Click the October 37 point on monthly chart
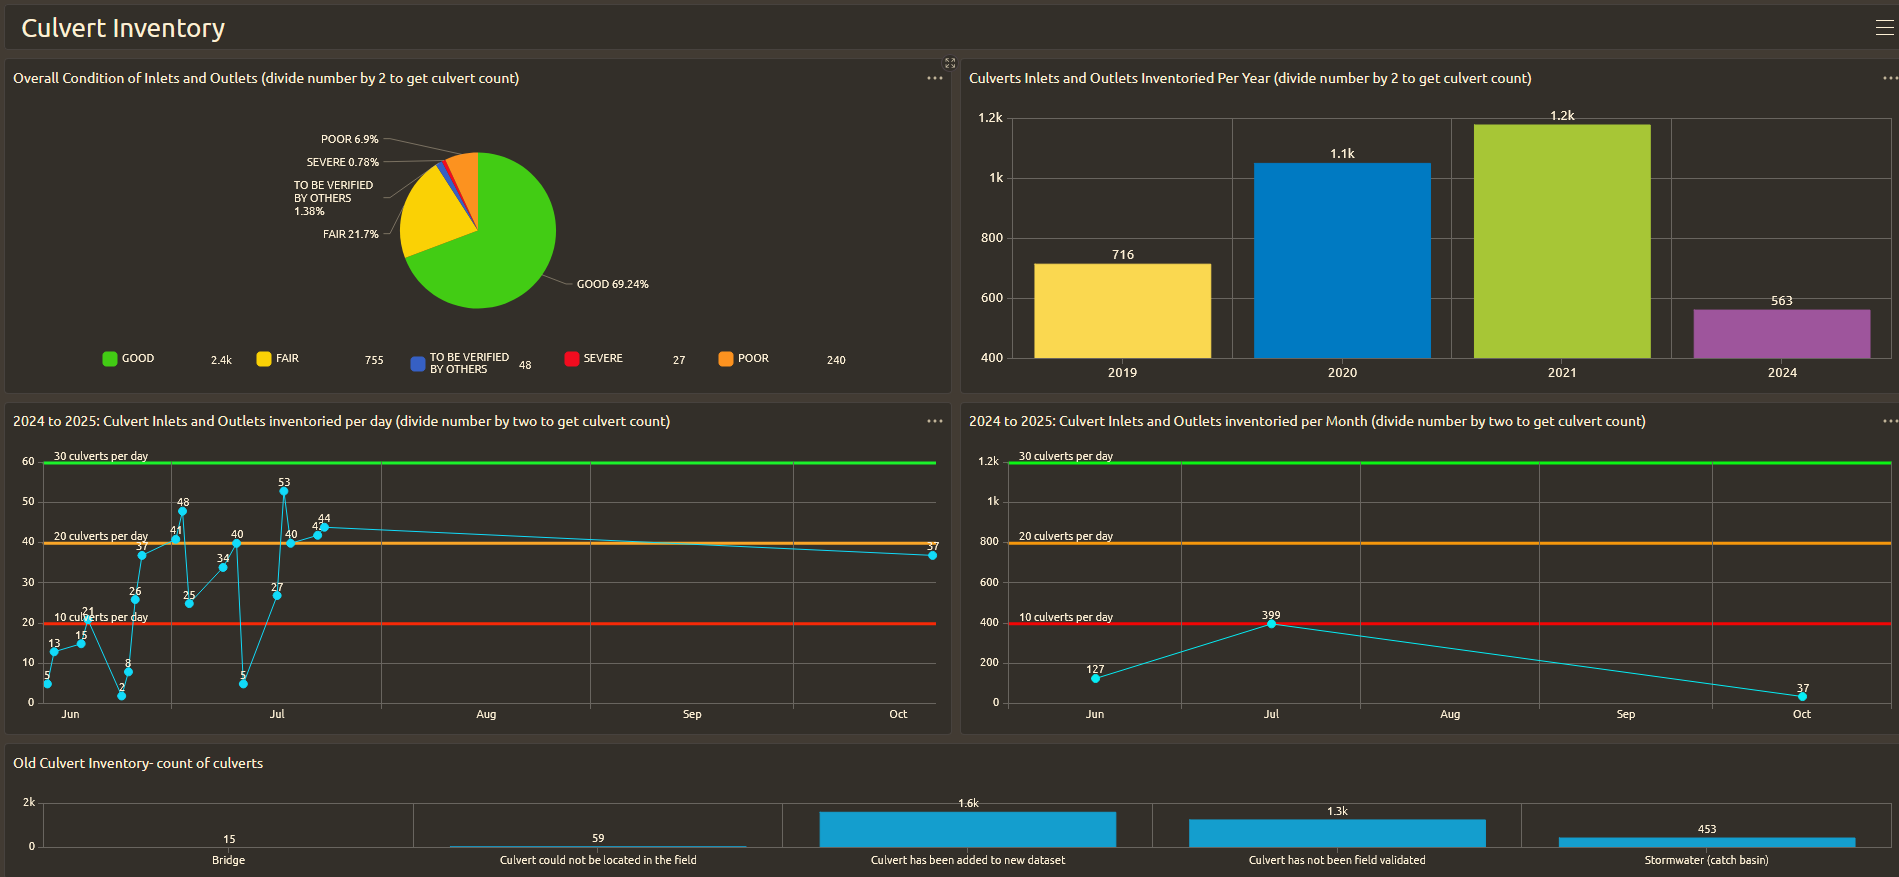The image size is (1899, 877). tap(1802, 696)
